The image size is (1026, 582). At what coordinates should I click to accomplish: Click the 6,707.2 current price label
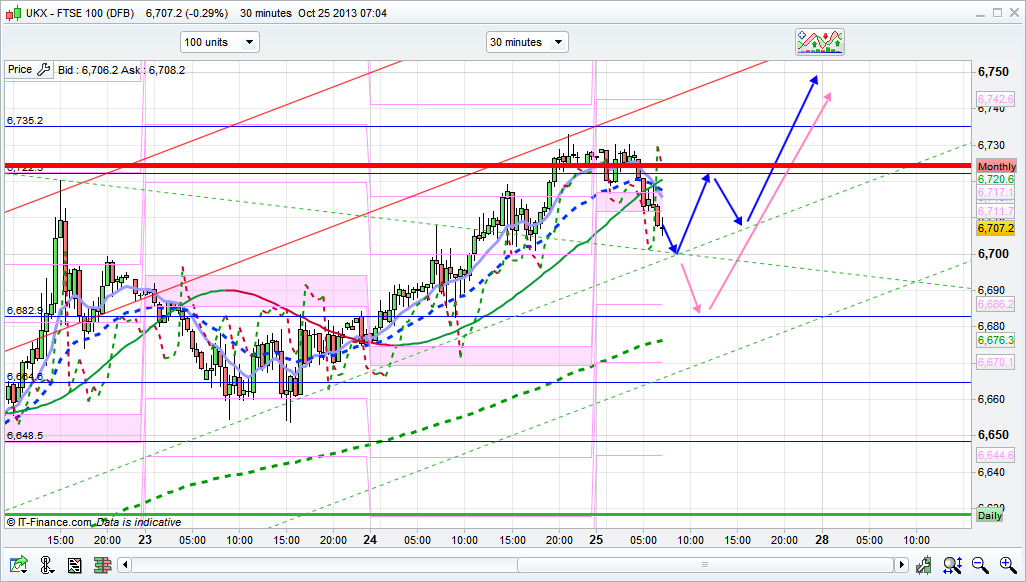point(996,229)
